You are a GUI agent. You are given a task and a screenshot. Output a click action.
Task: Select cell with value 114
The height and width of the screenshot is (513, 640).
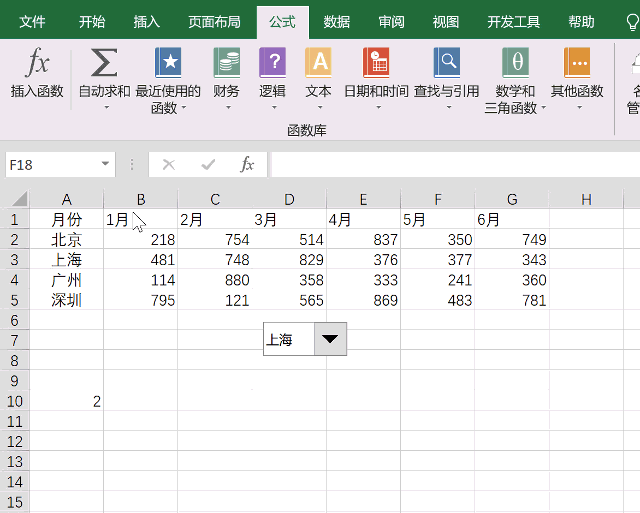[141, 280]
